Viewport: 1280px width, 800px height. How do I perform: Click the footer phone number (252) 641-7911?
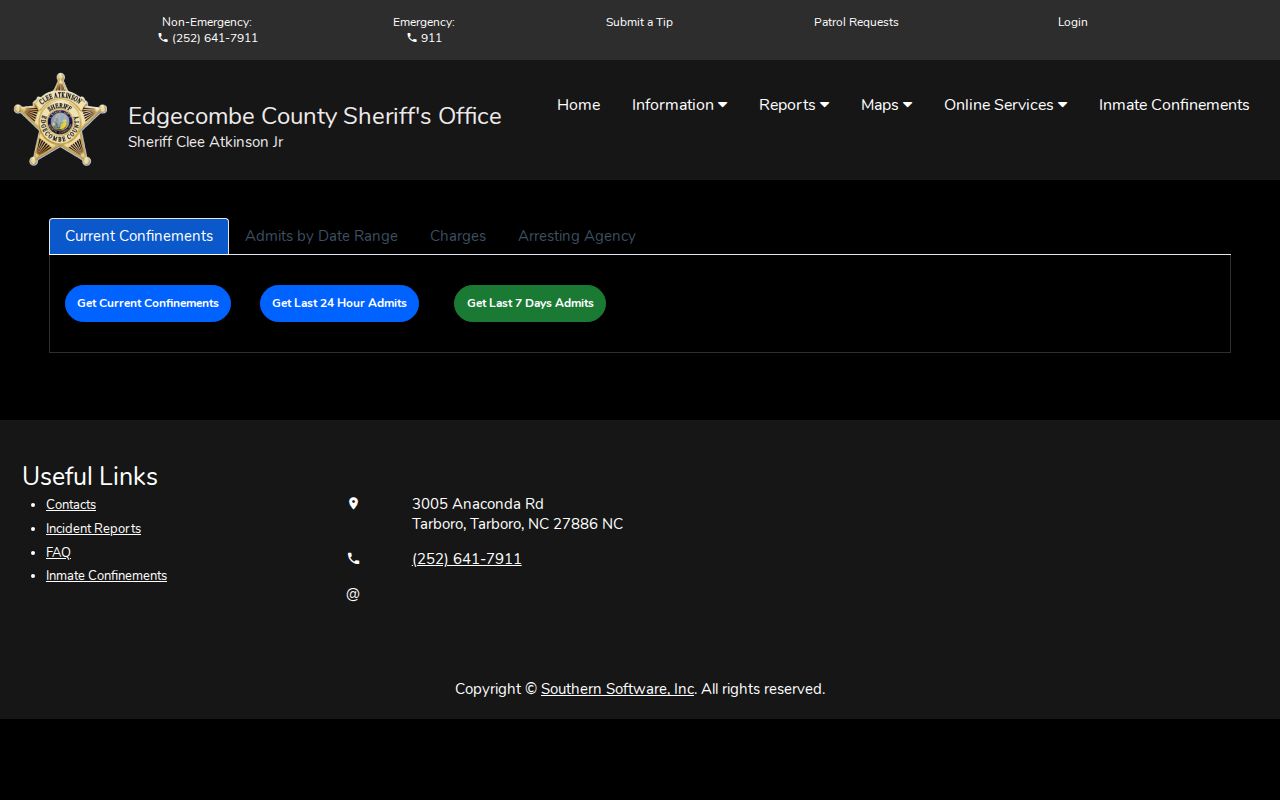[467, 559]
